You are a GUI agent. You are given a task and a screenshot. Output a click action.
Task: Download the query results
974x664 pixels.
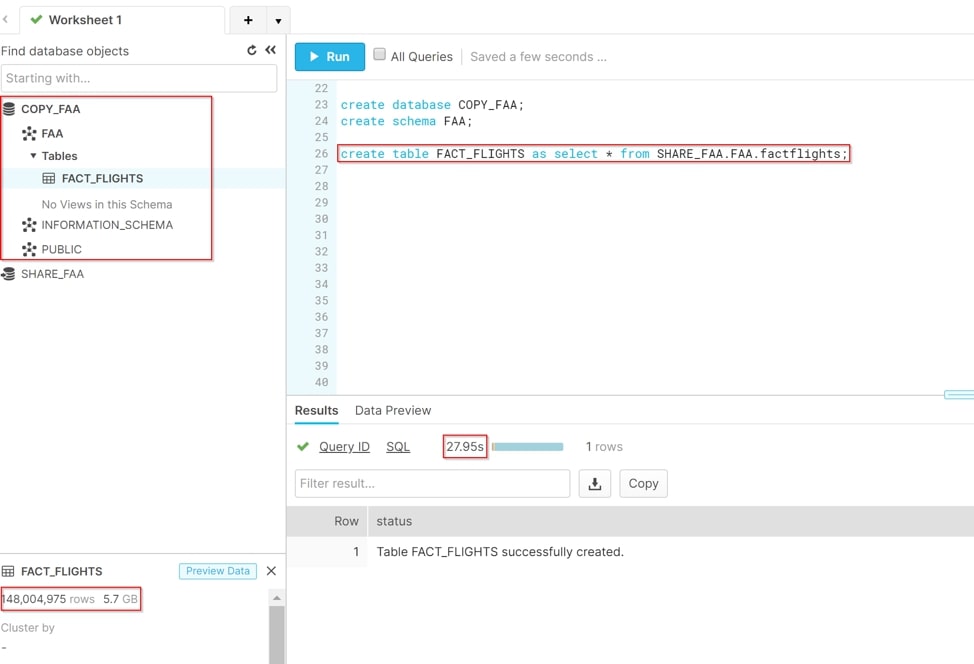click(x=594, y=483)
